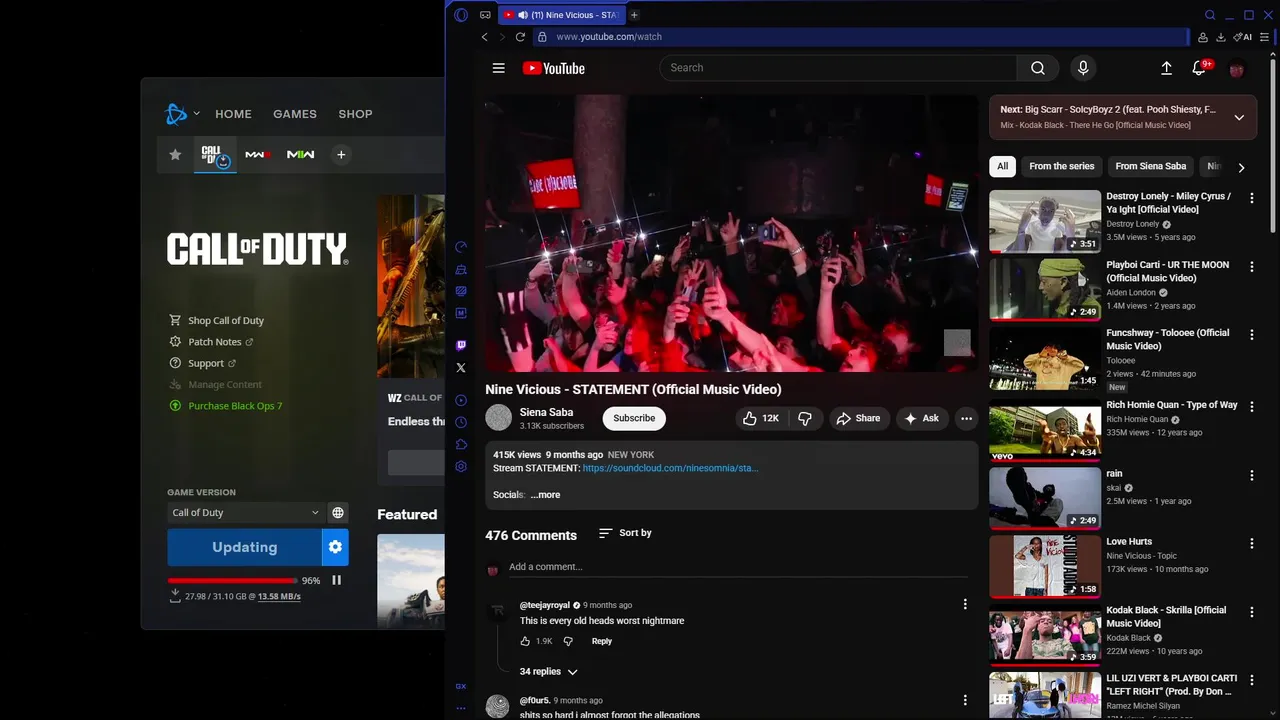This screenshot has width=1280, height=720.
Task: Open the Battle.net SHOP tab
Action: [355, 114]
